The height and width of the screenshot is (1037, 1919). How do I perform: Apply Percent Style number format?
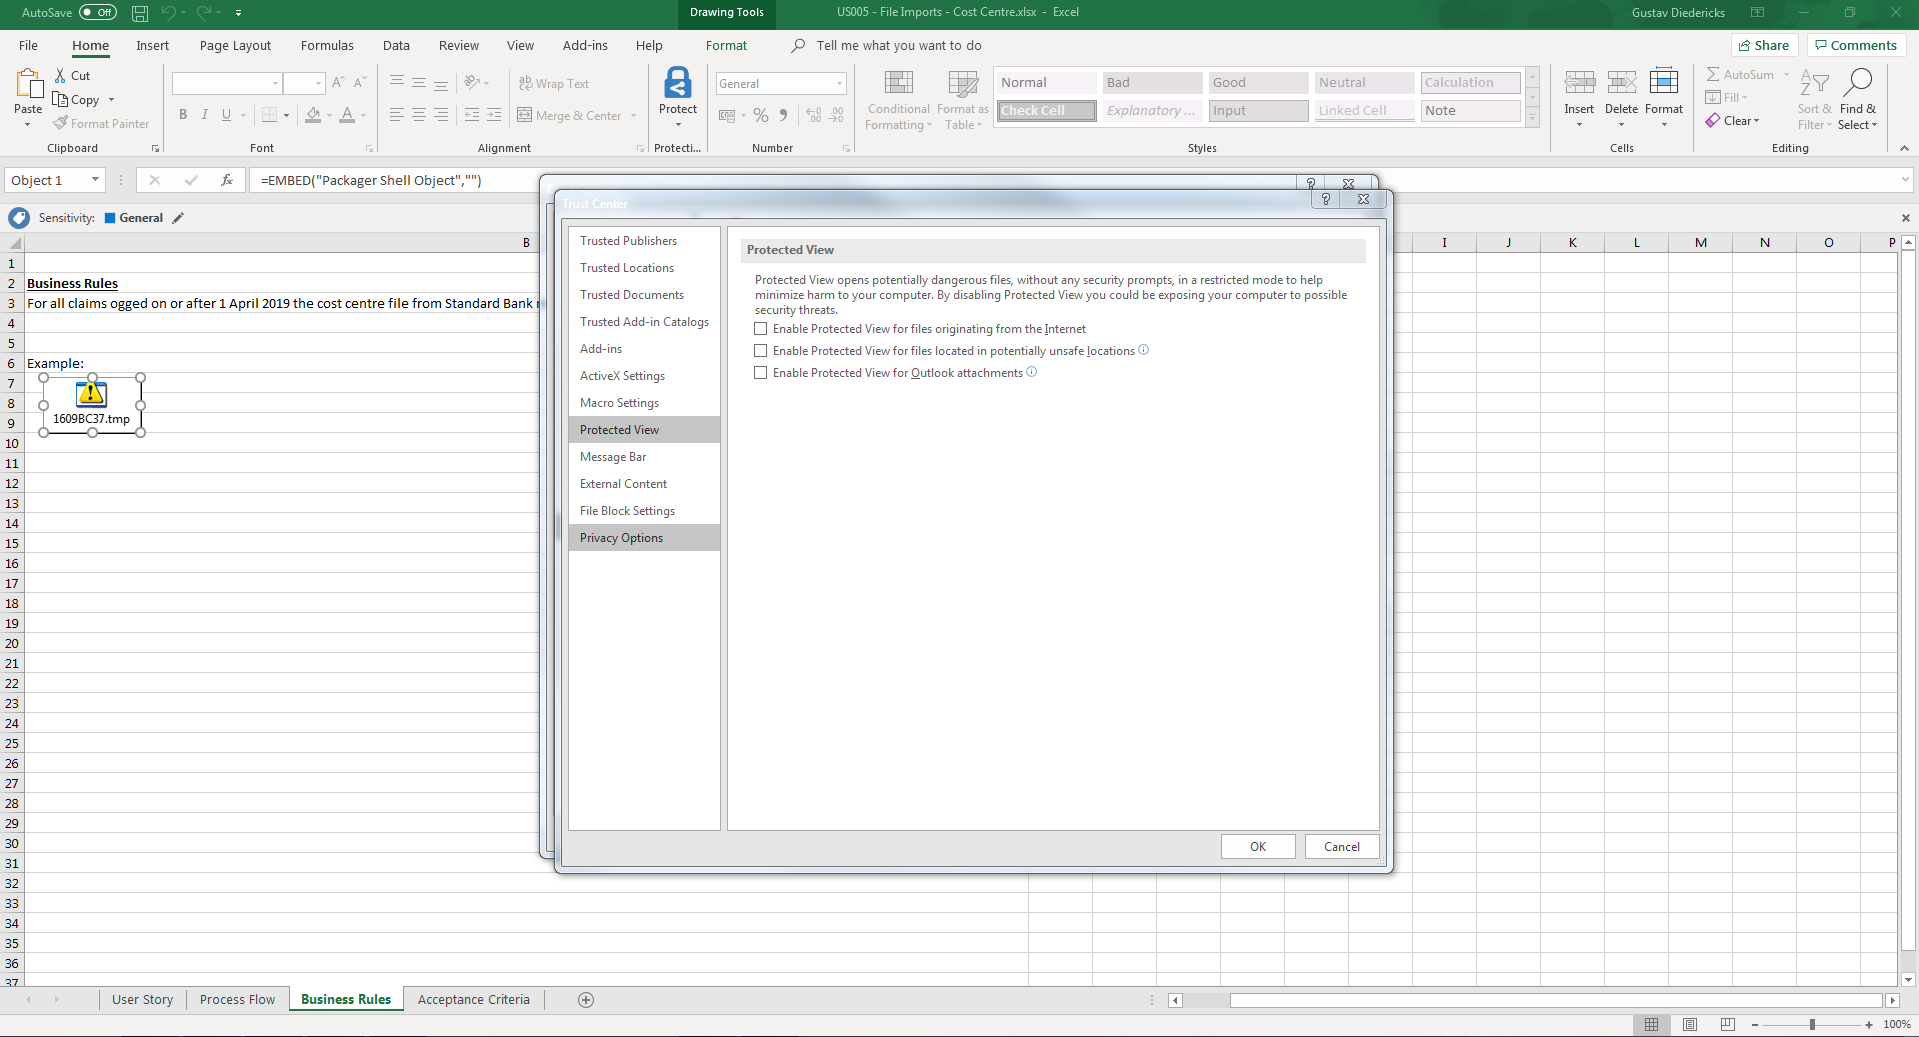coord(761,116)
